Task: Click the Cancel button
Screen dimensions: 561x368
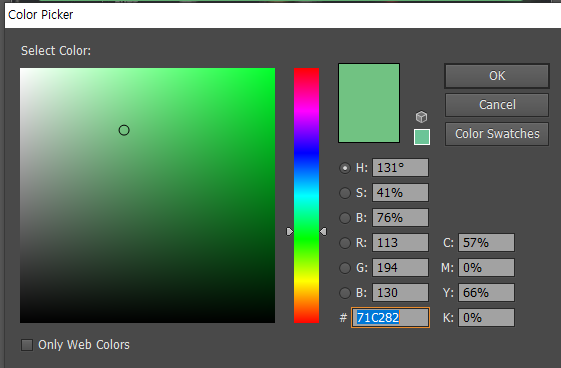Action: (x=497, y=105)
